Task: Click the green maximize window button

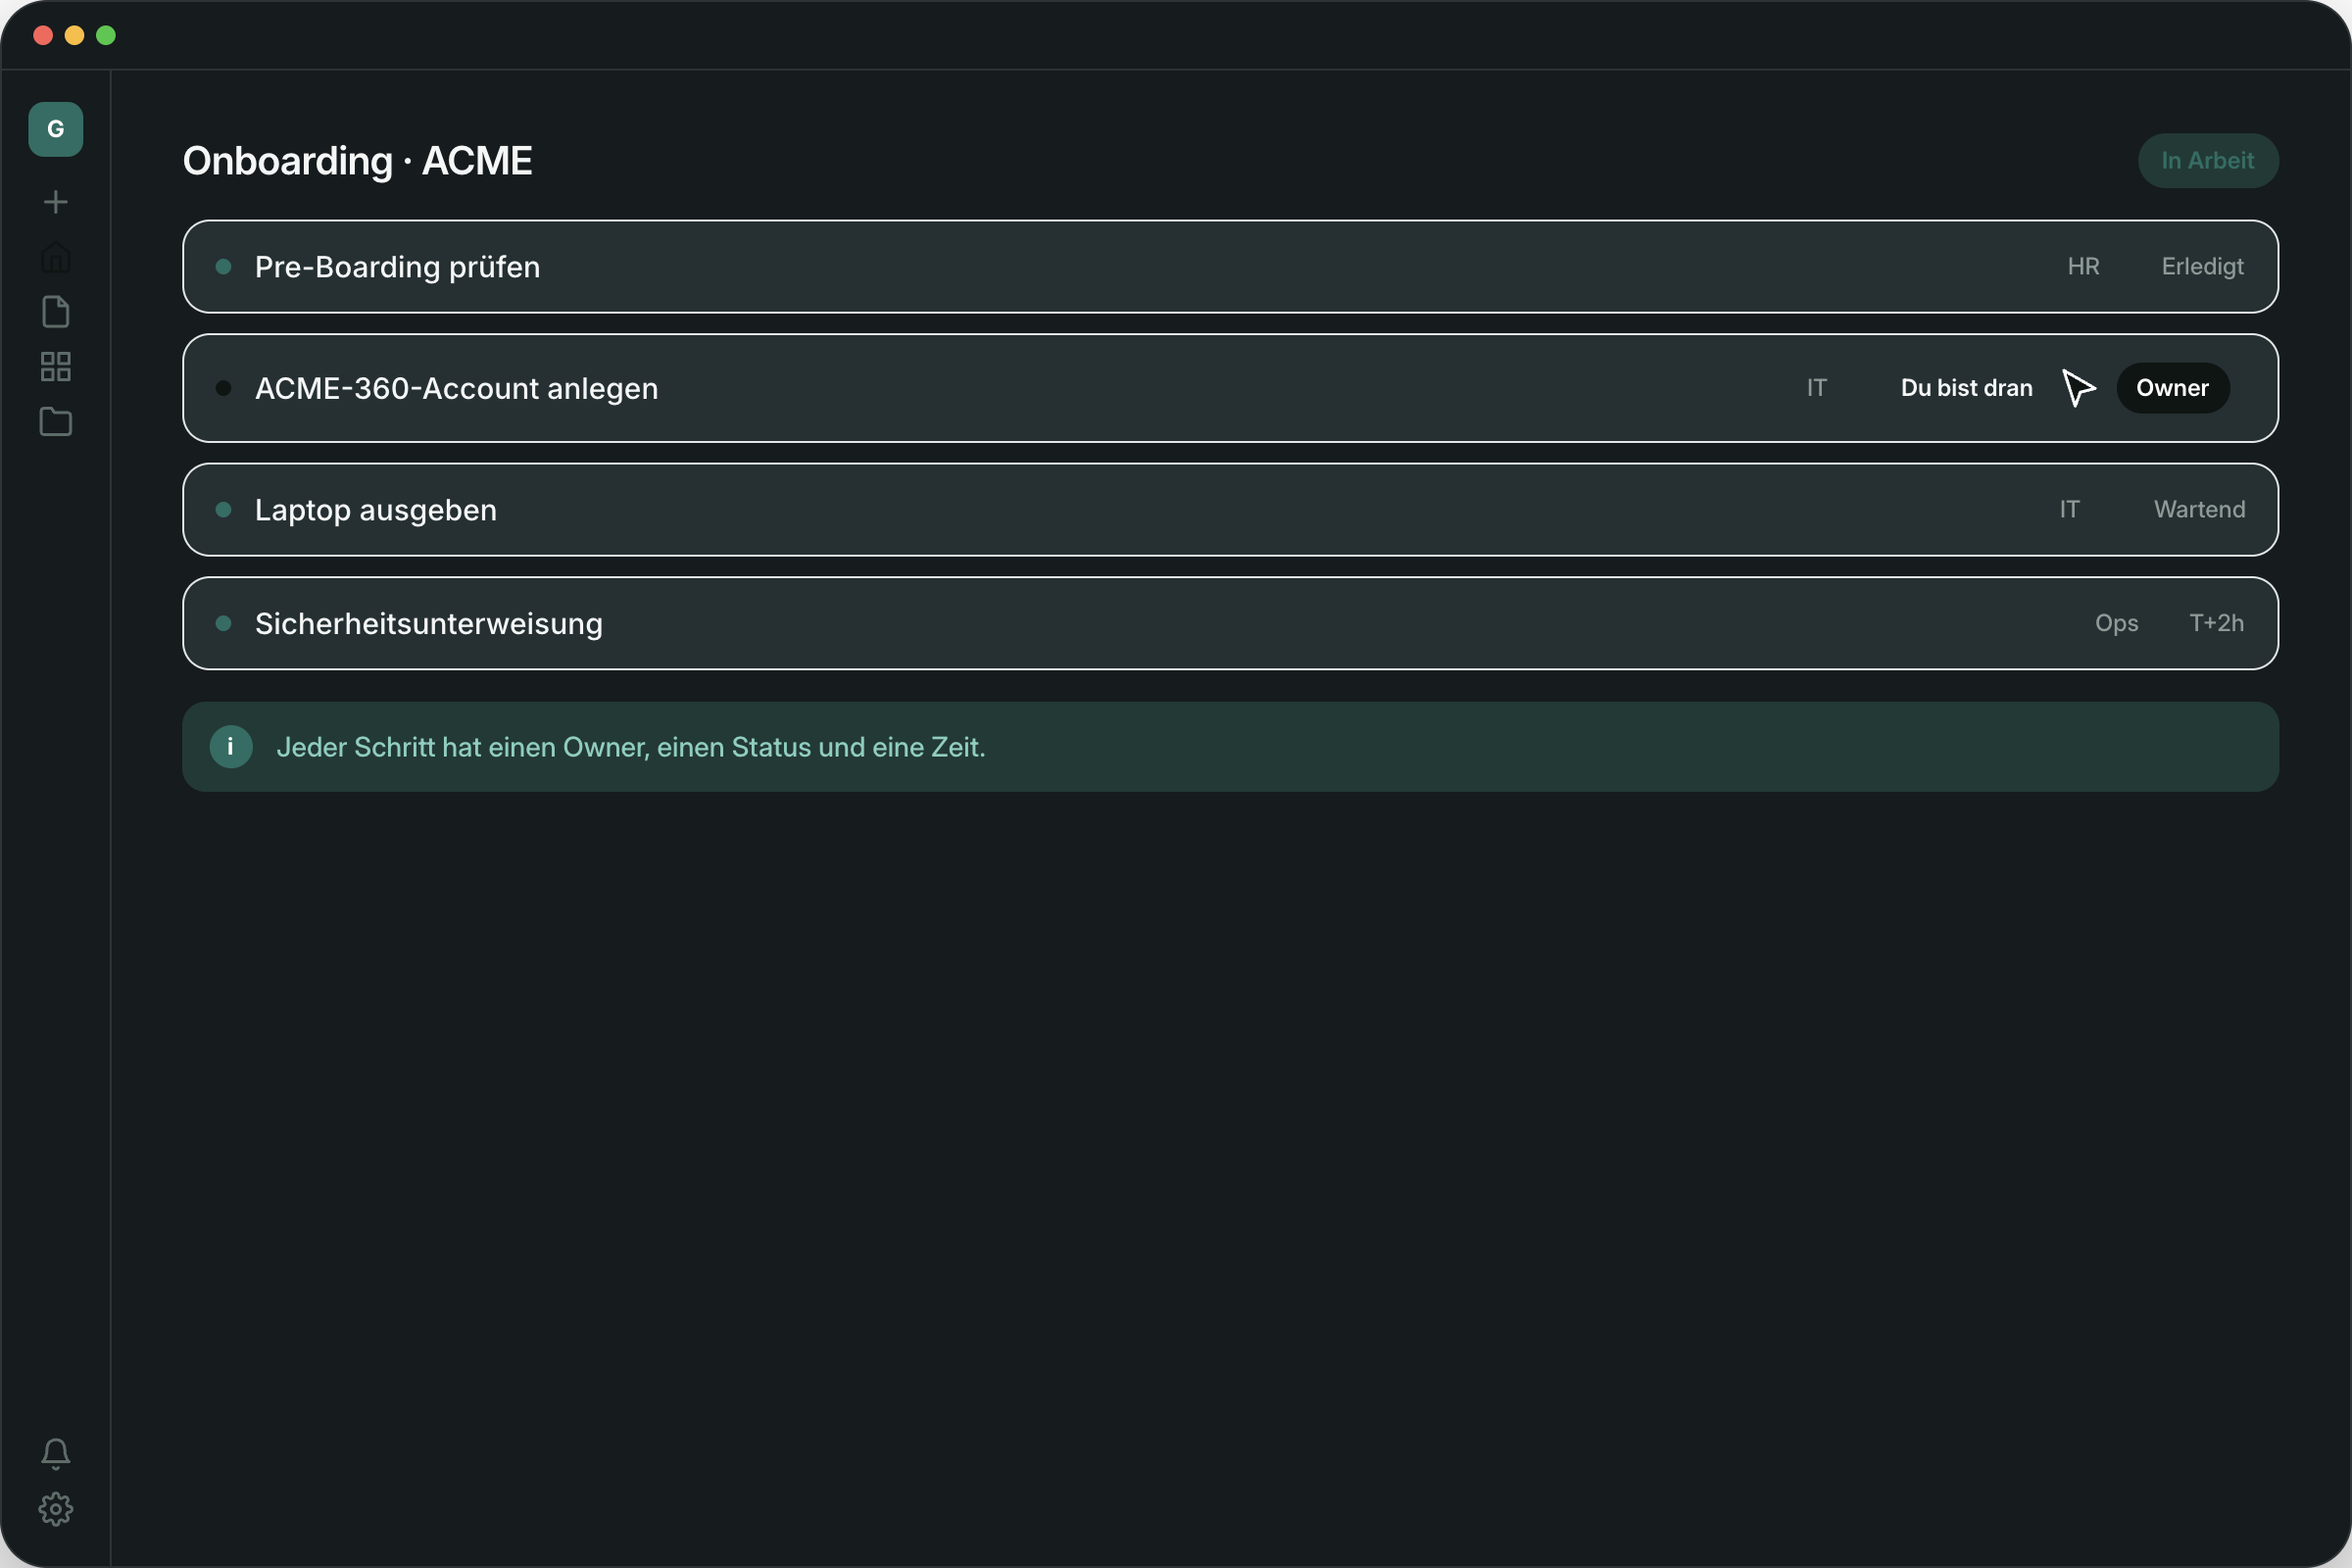Action: tap(106, 36)
